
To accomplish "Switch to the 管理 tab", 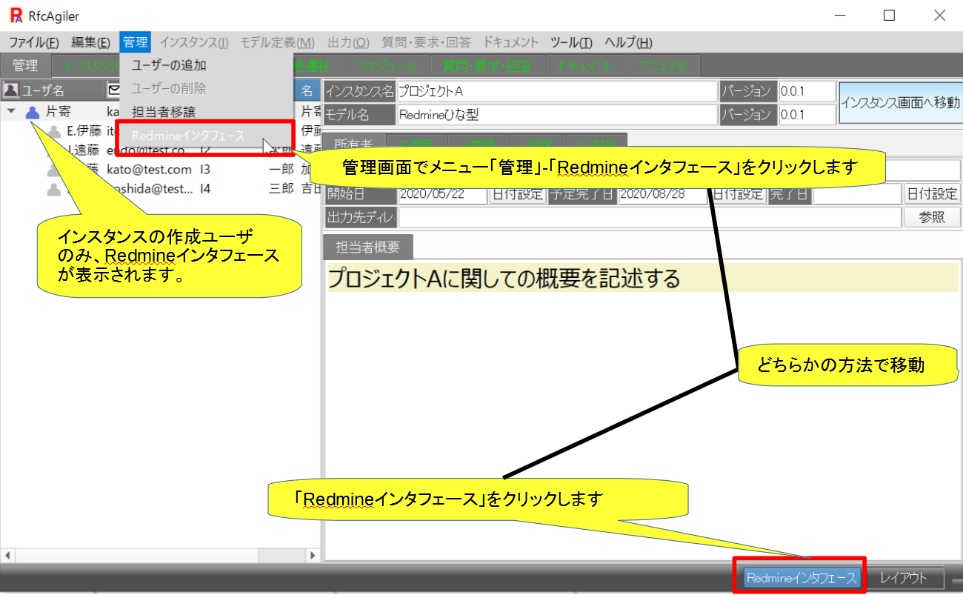I will click(25, 66).
